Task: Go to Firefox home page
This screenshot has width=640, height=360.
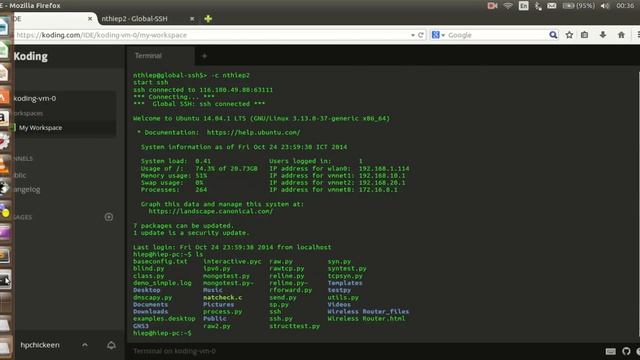Action: pos(621,35)
